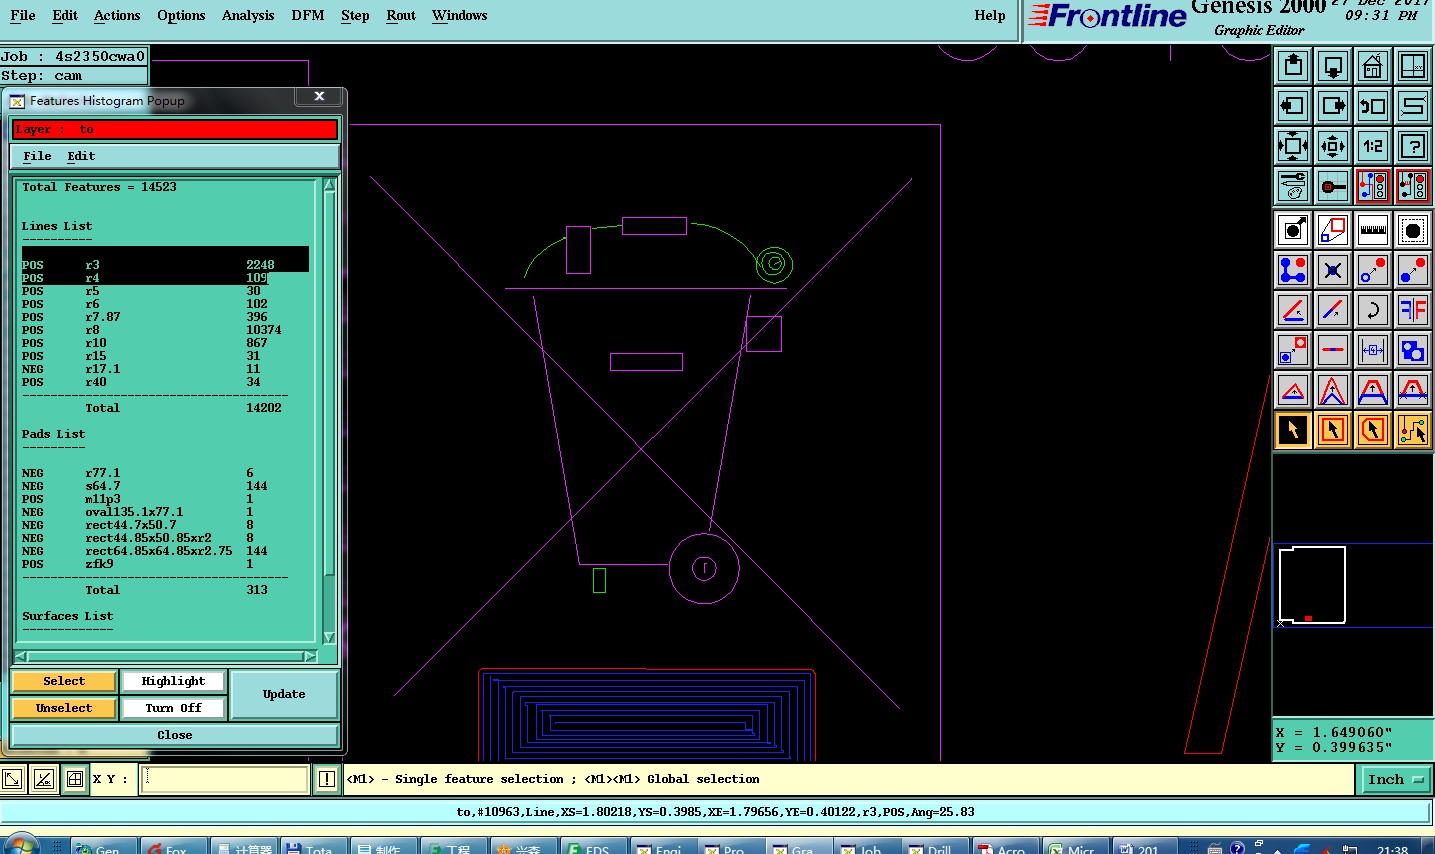Click the delete feature X icon
Viewport: 1435px width, 854px height.
tap(1333, 270)
